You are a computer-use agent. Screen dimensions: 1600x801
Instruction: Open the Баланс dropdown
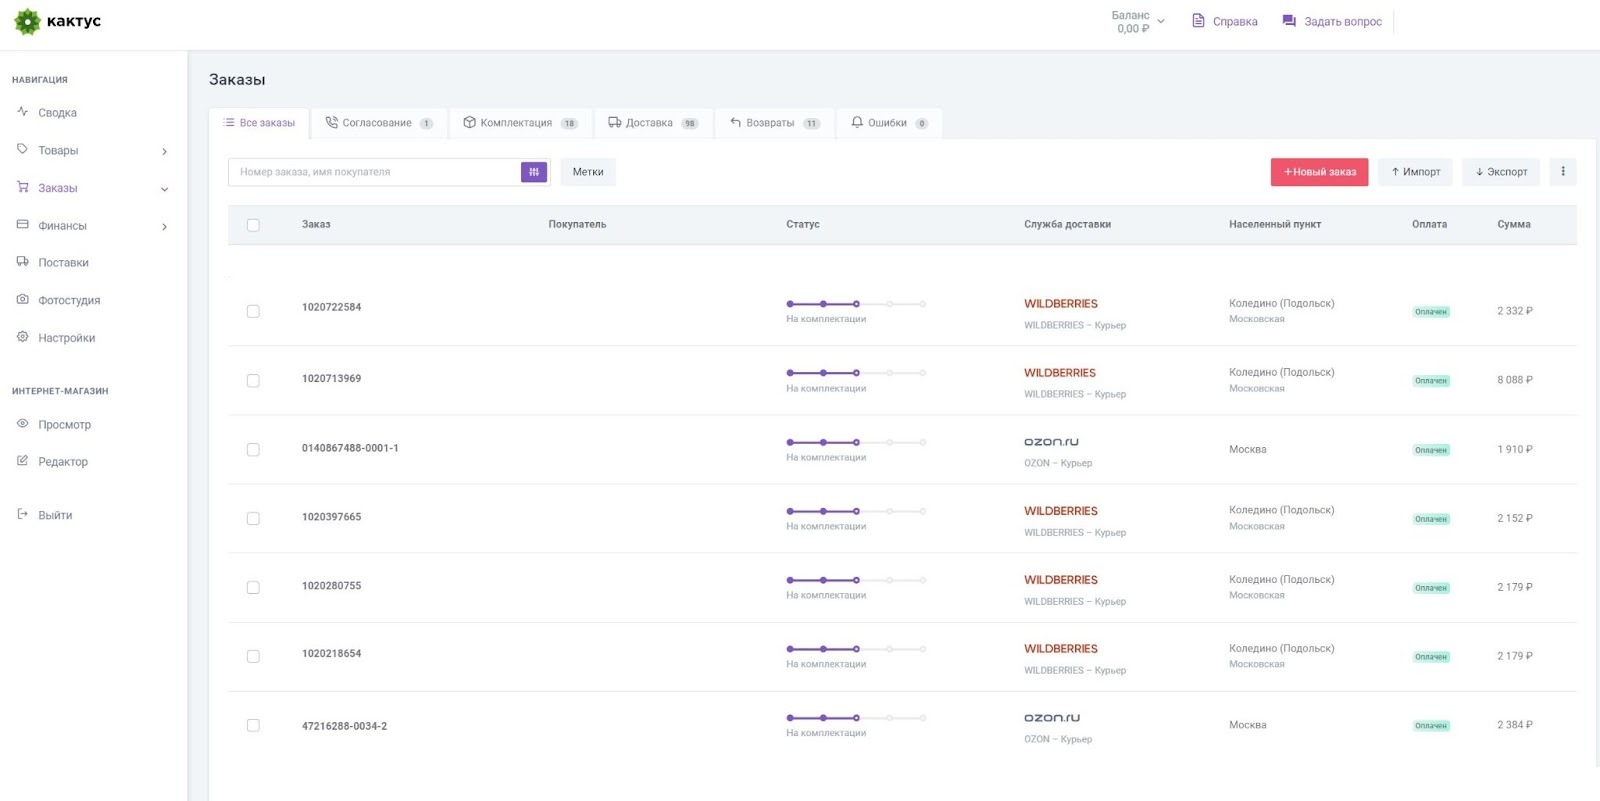pyautogui.click(x=1138, y=22)
